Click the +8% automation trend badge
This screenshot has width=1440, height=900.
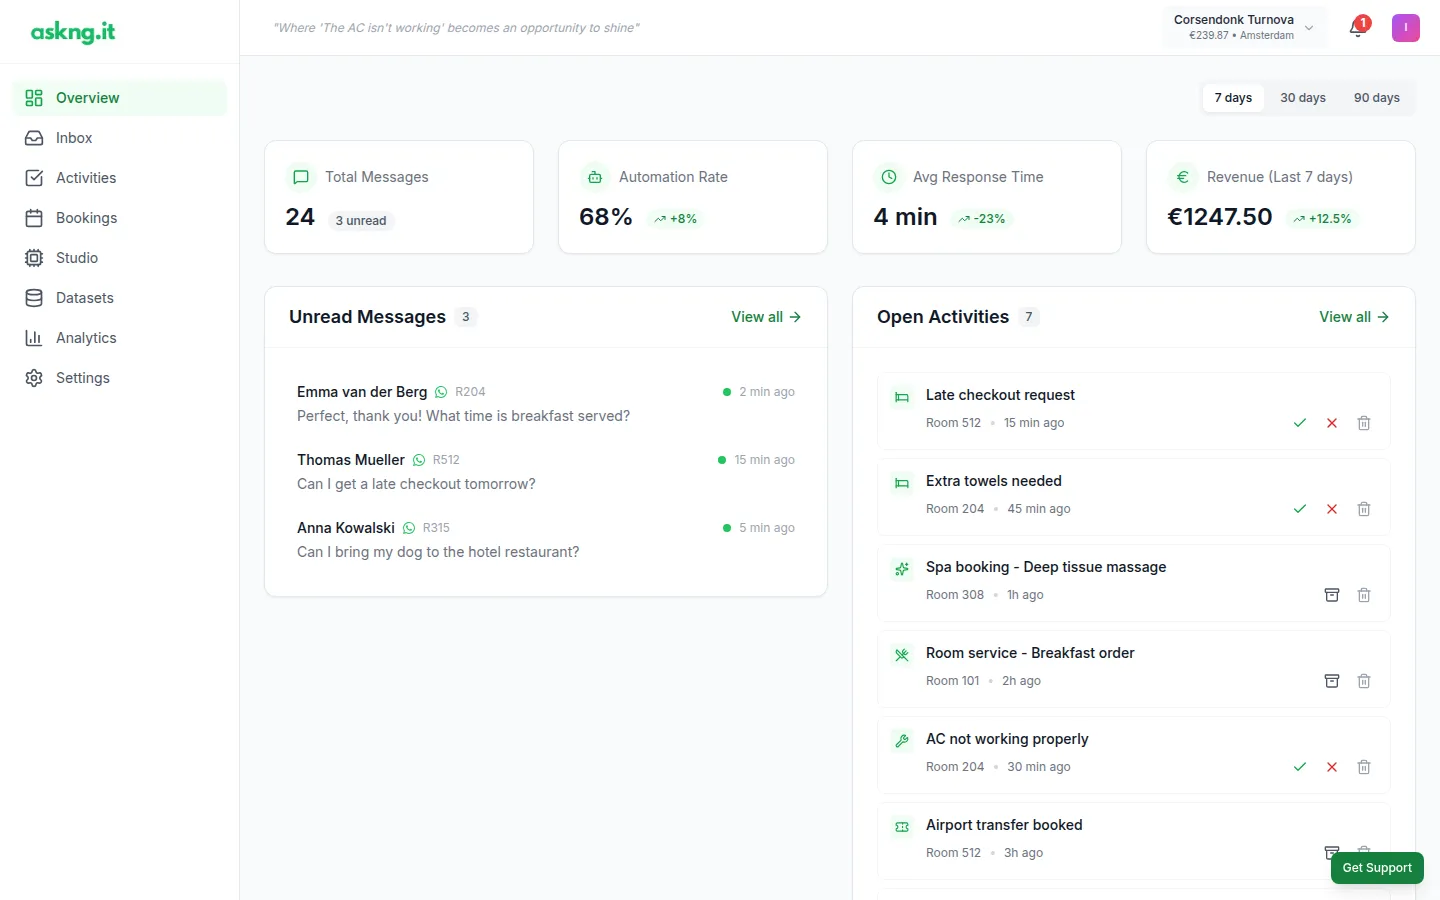675,219
